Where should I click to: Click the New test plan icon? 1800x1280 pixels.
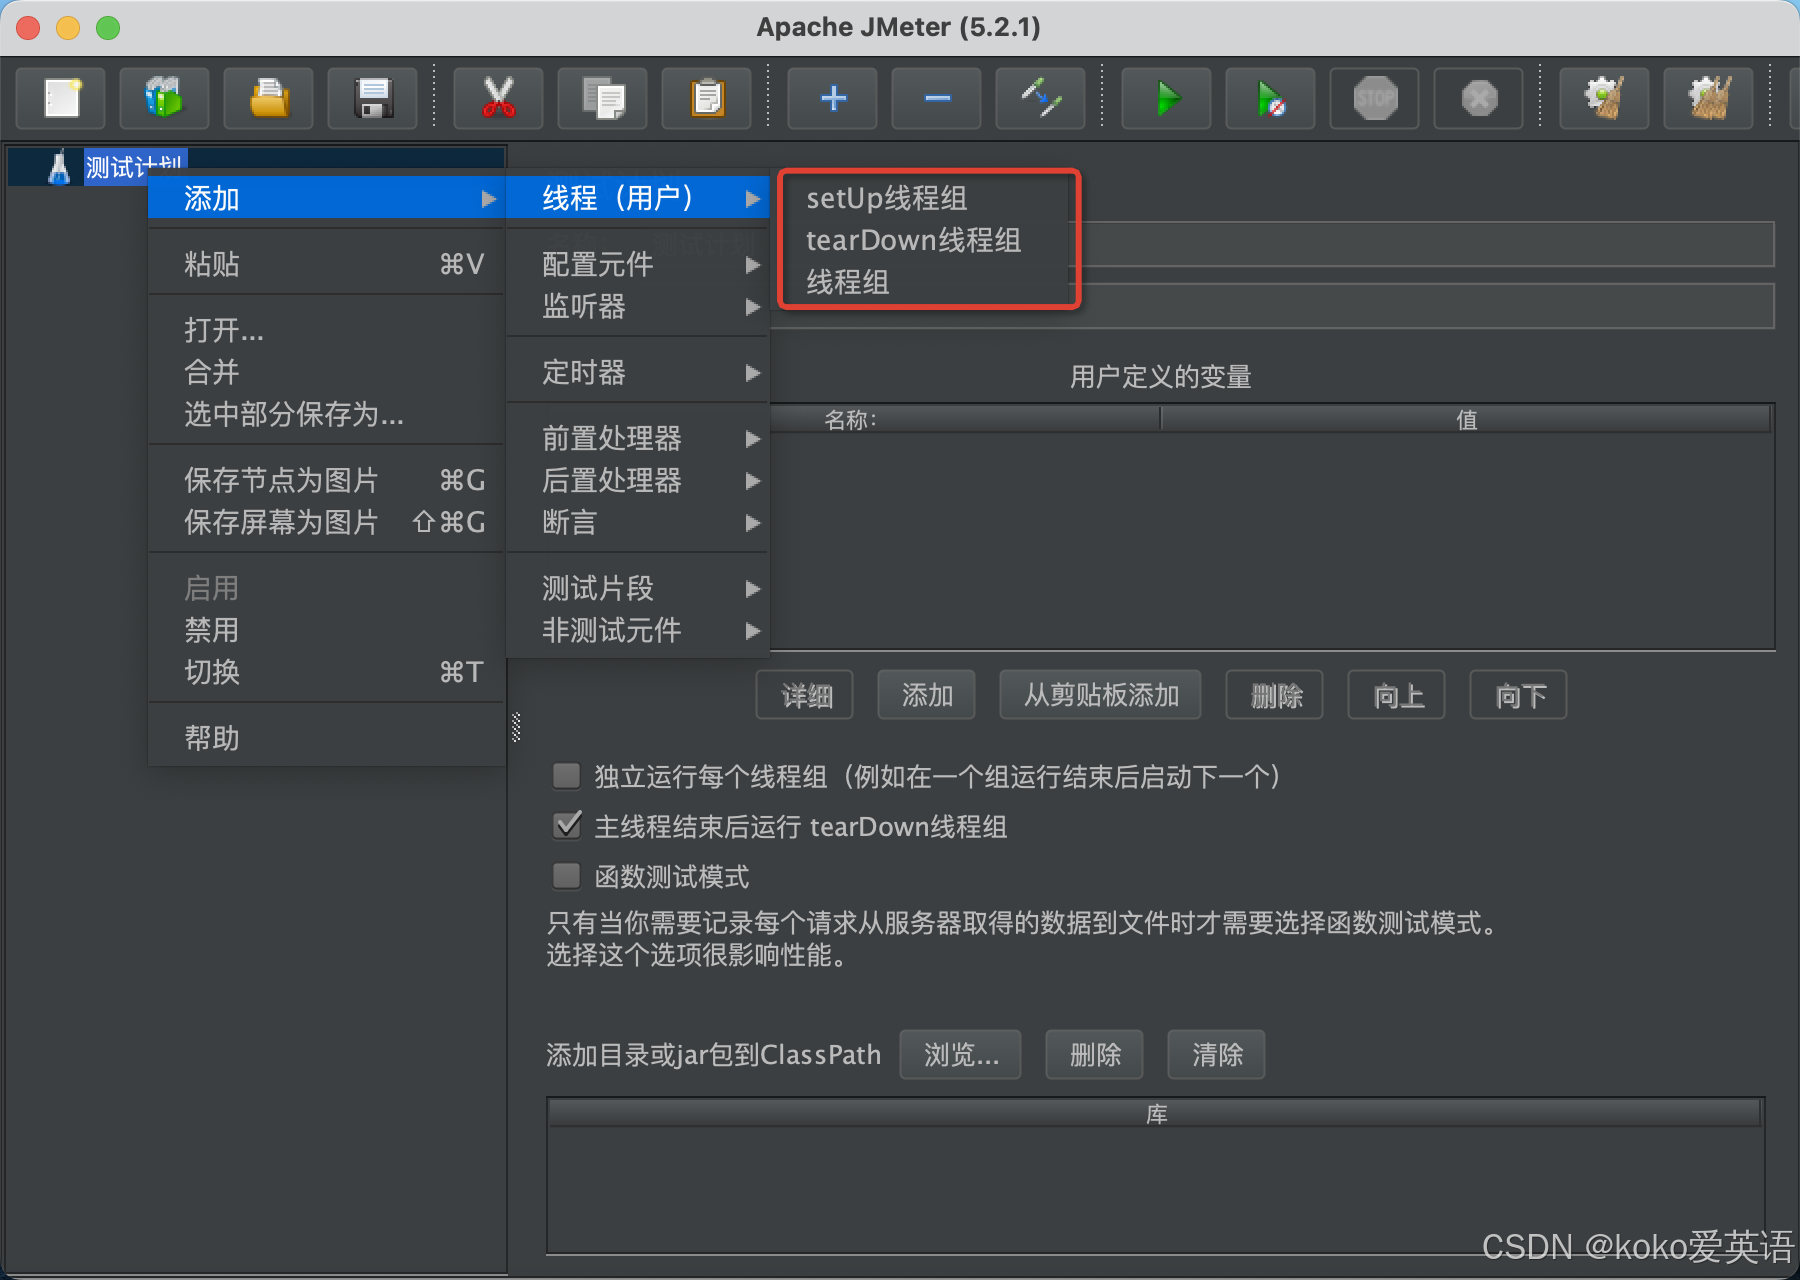61,98
